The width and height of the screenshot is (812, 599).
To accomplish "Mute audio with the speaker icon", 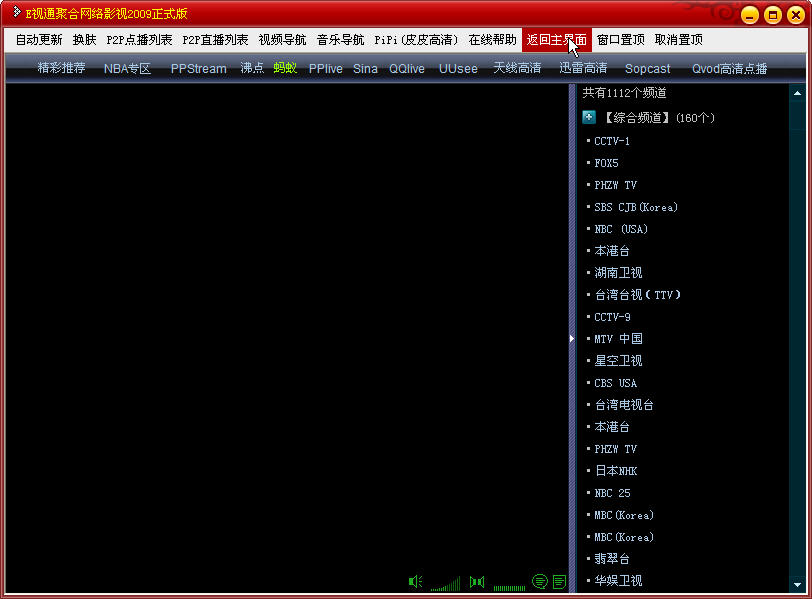I will 415,581.
